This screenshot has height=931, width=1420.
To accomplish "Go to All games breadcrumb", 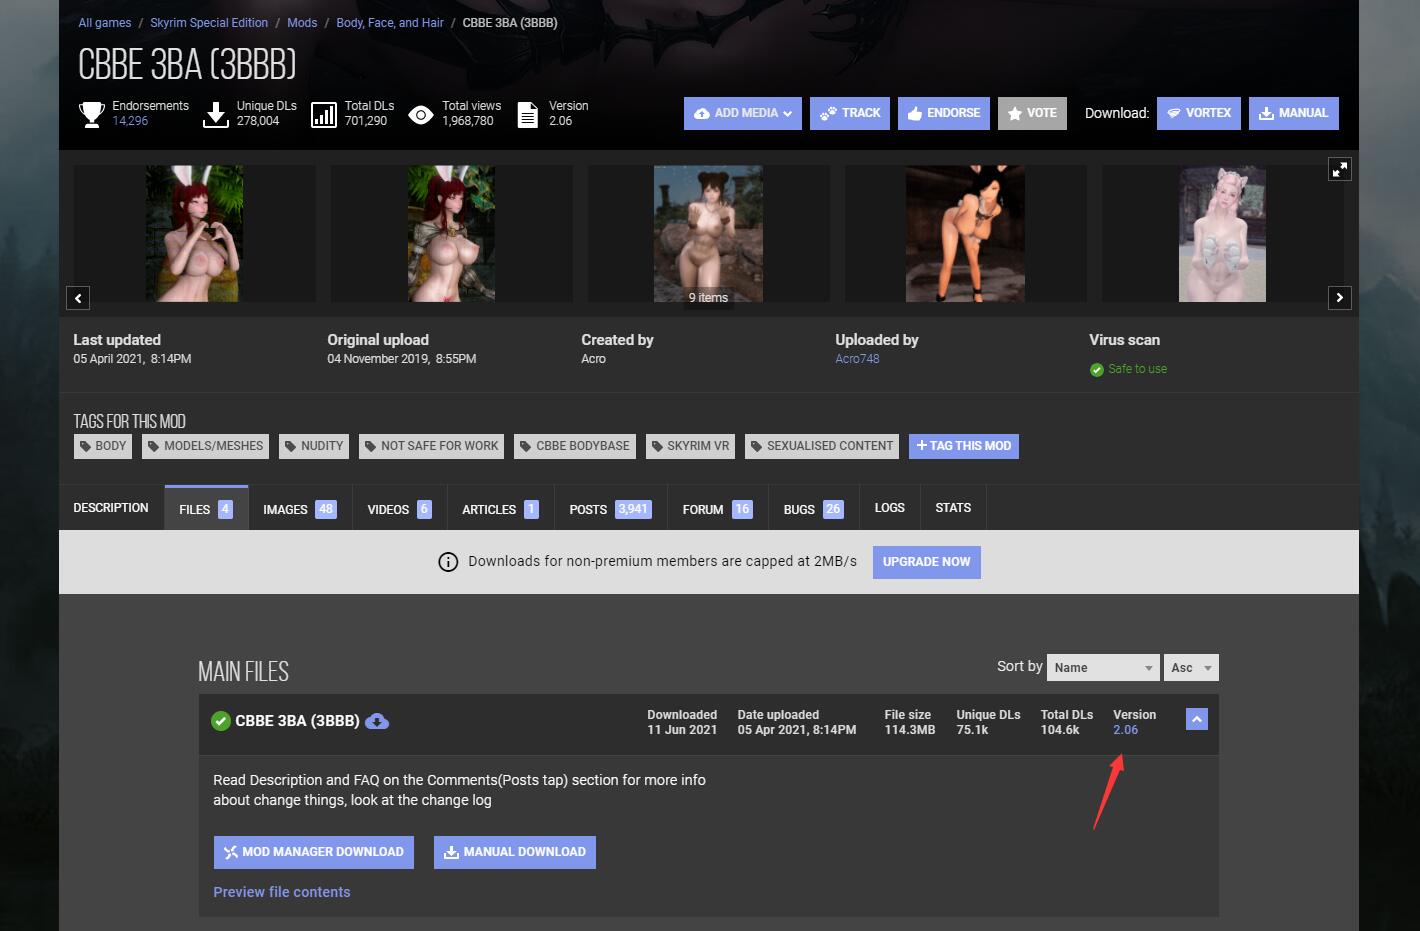I will tap(105, 23).
